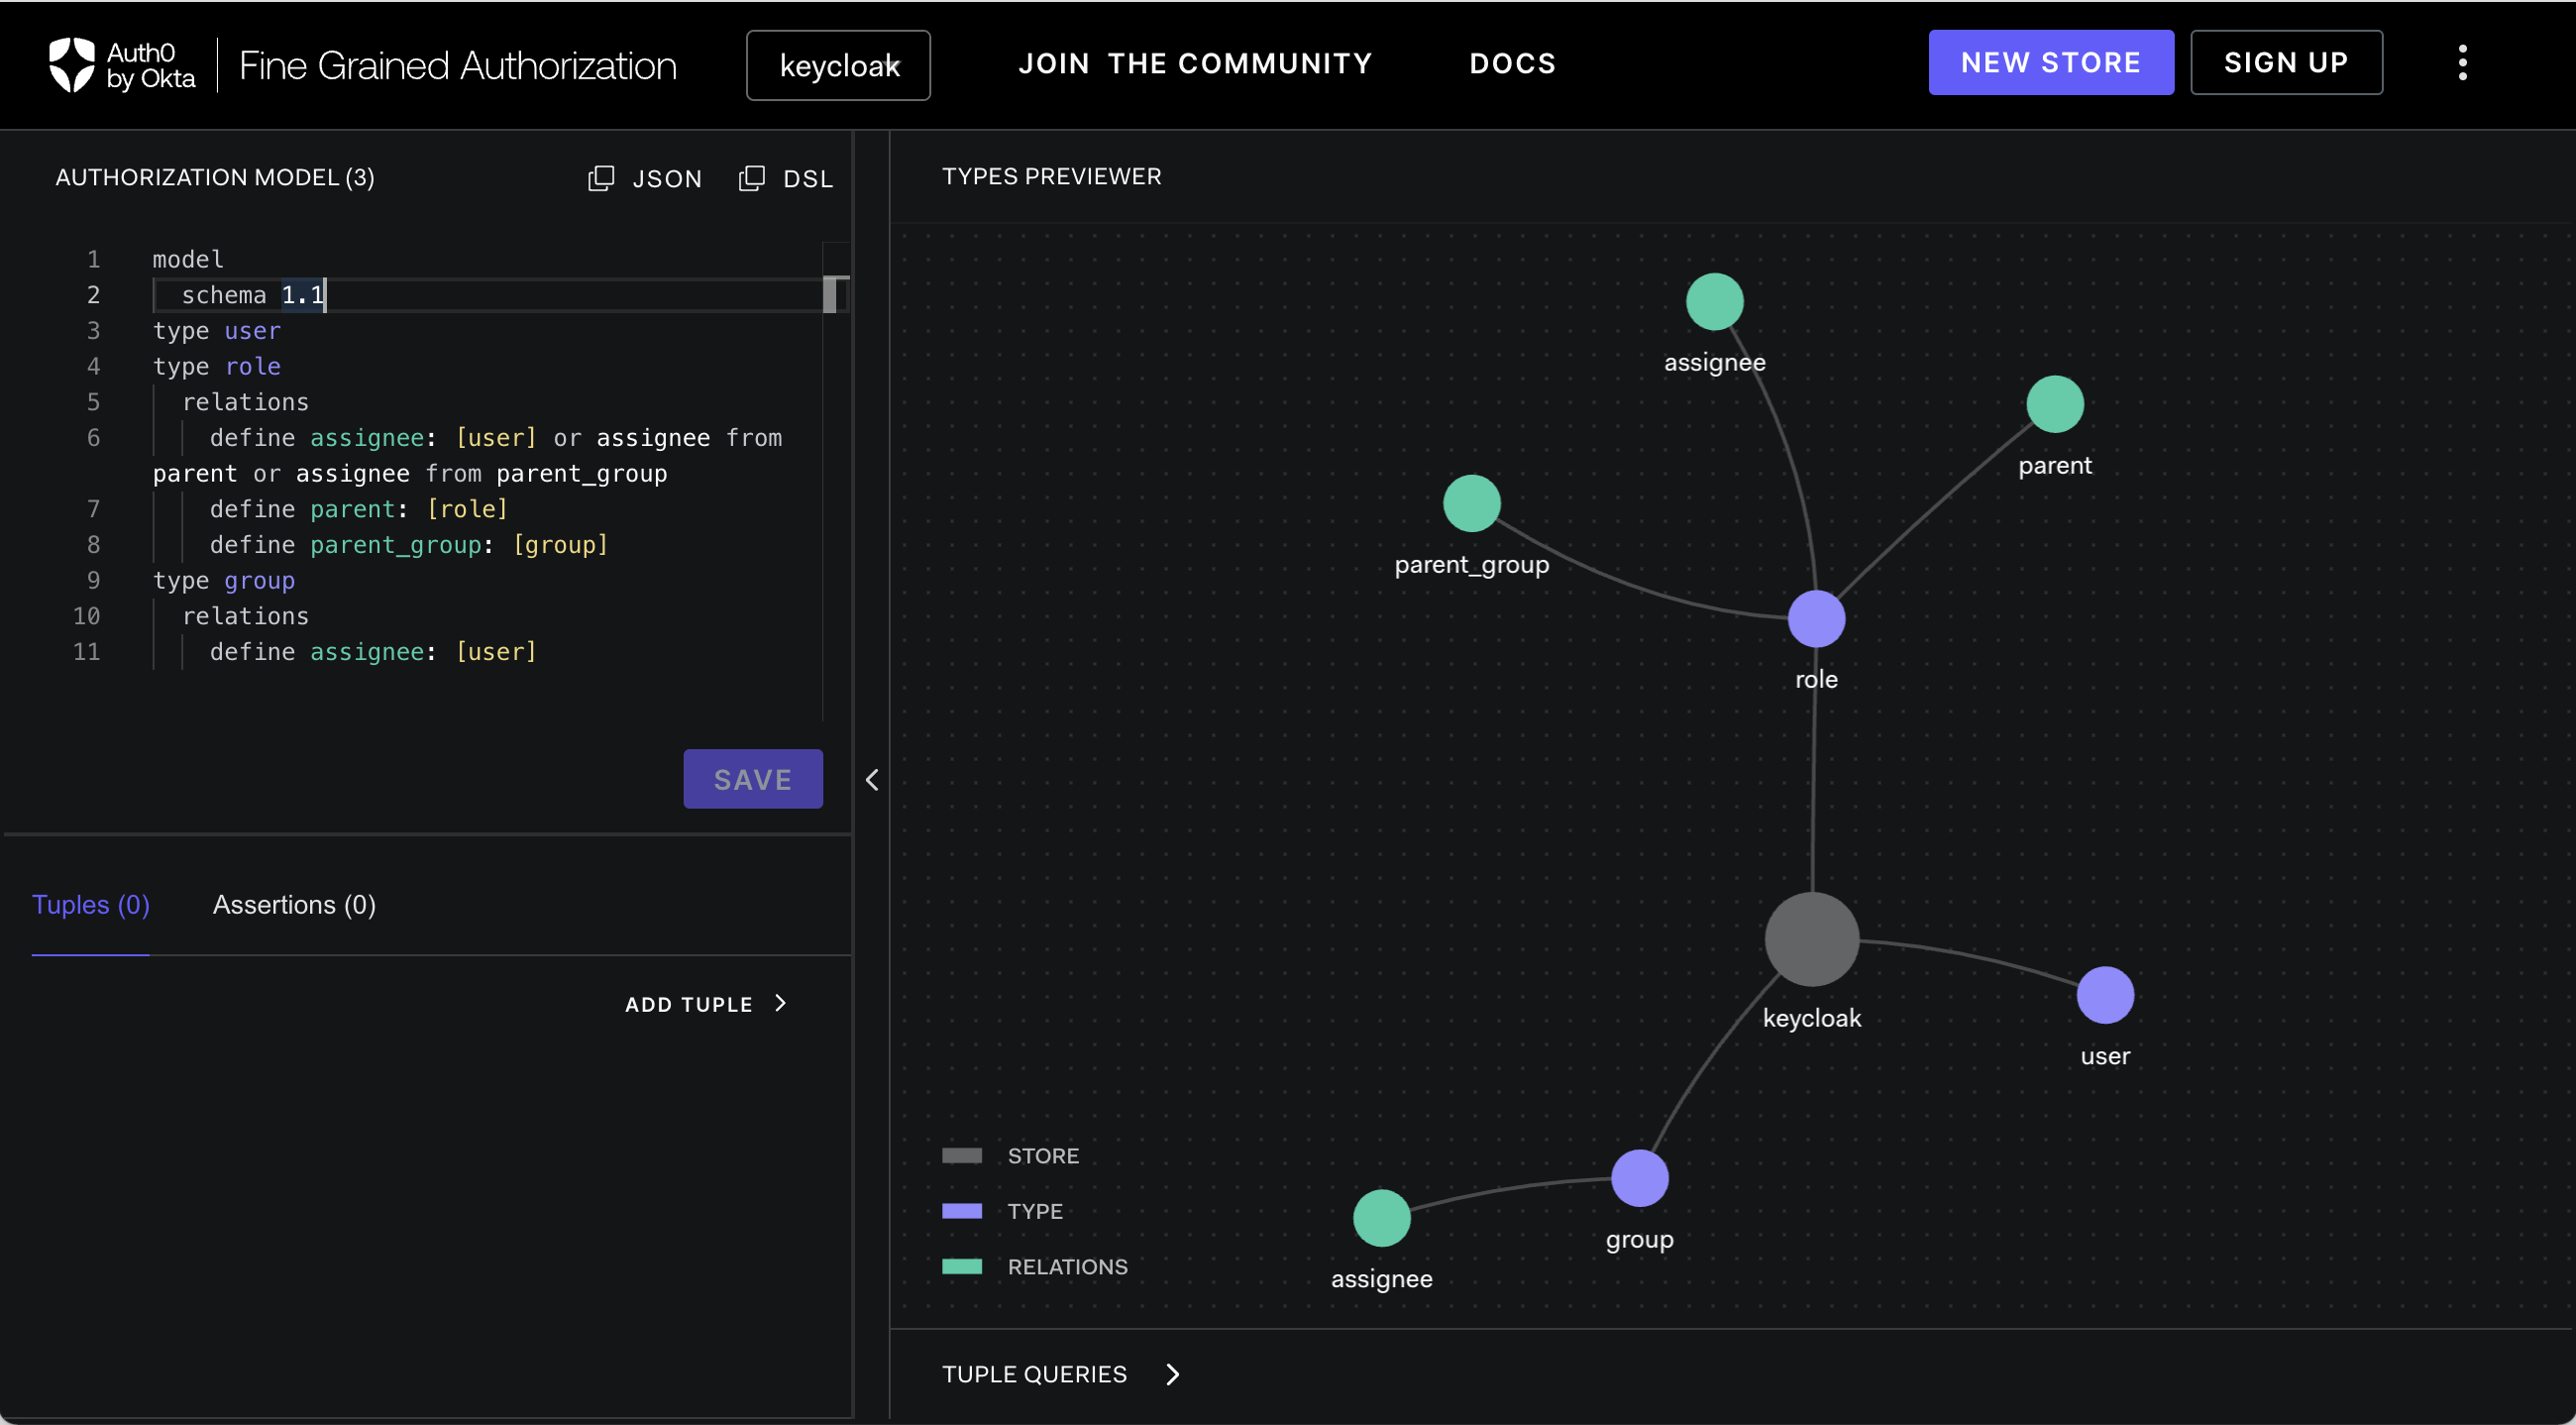Click line 1 'model' in editor
2576x1425 pixels.
coord(188,259)
